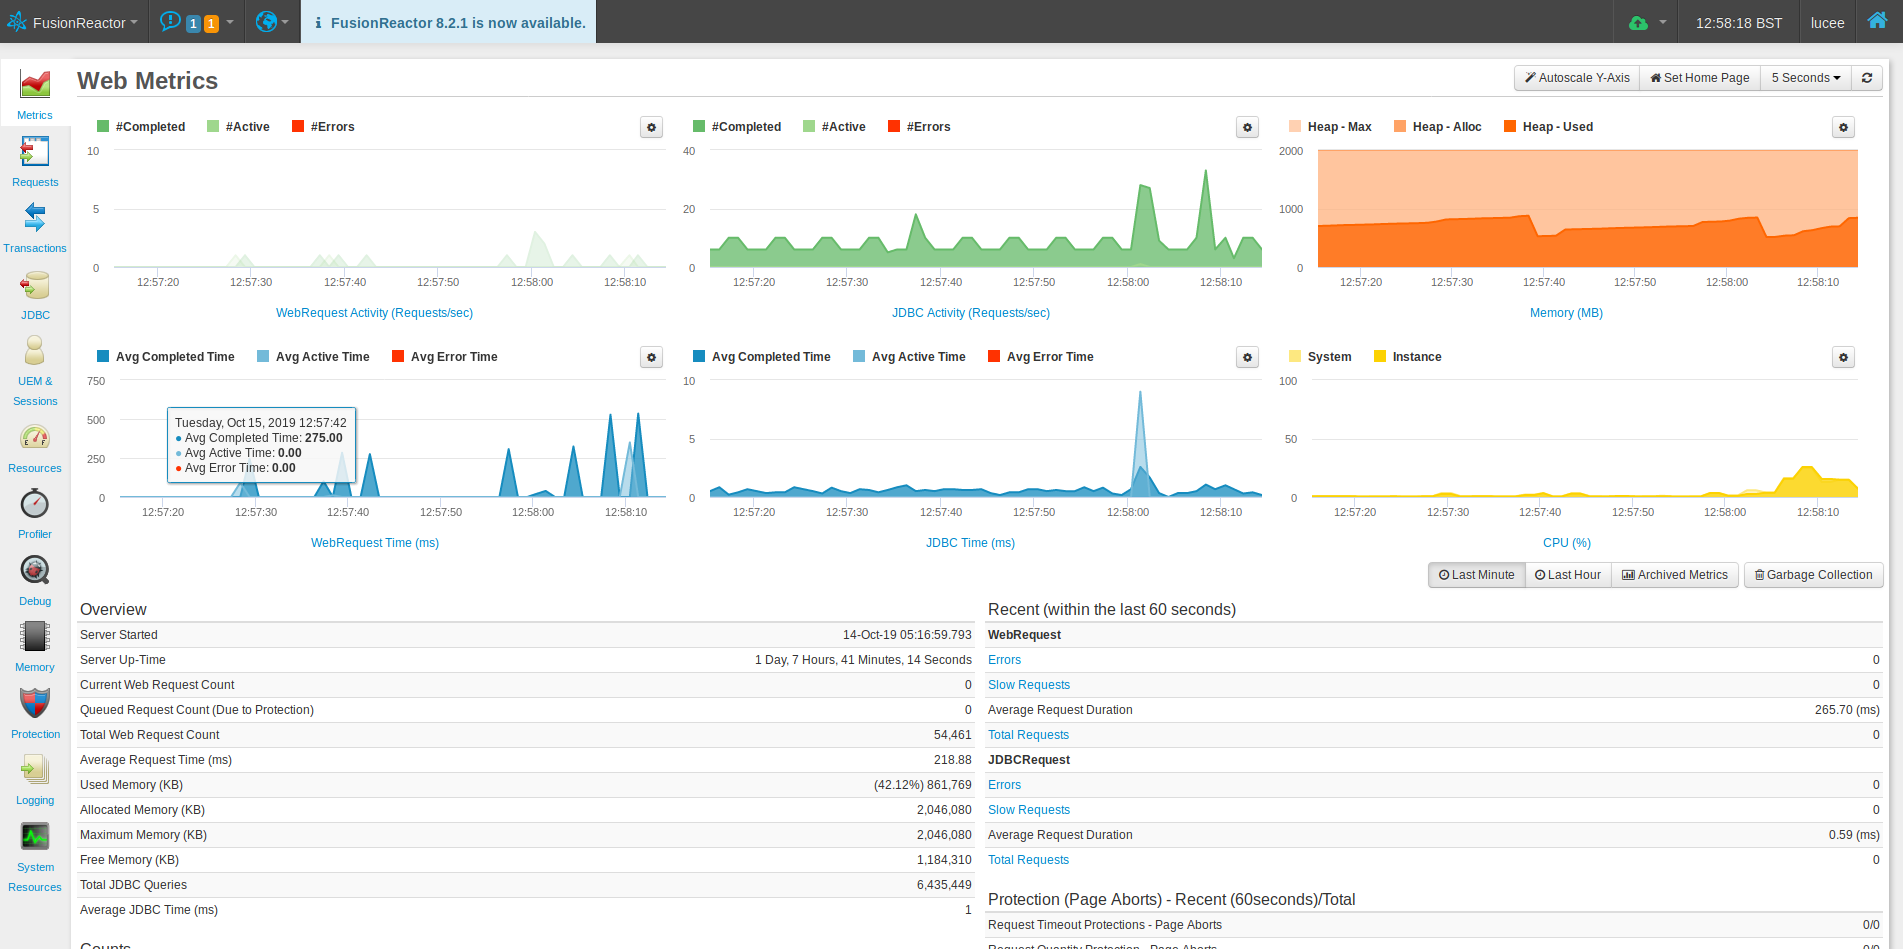
Task: Open the notifications speech bubble dropdown
Action: [x=197, y=22]
